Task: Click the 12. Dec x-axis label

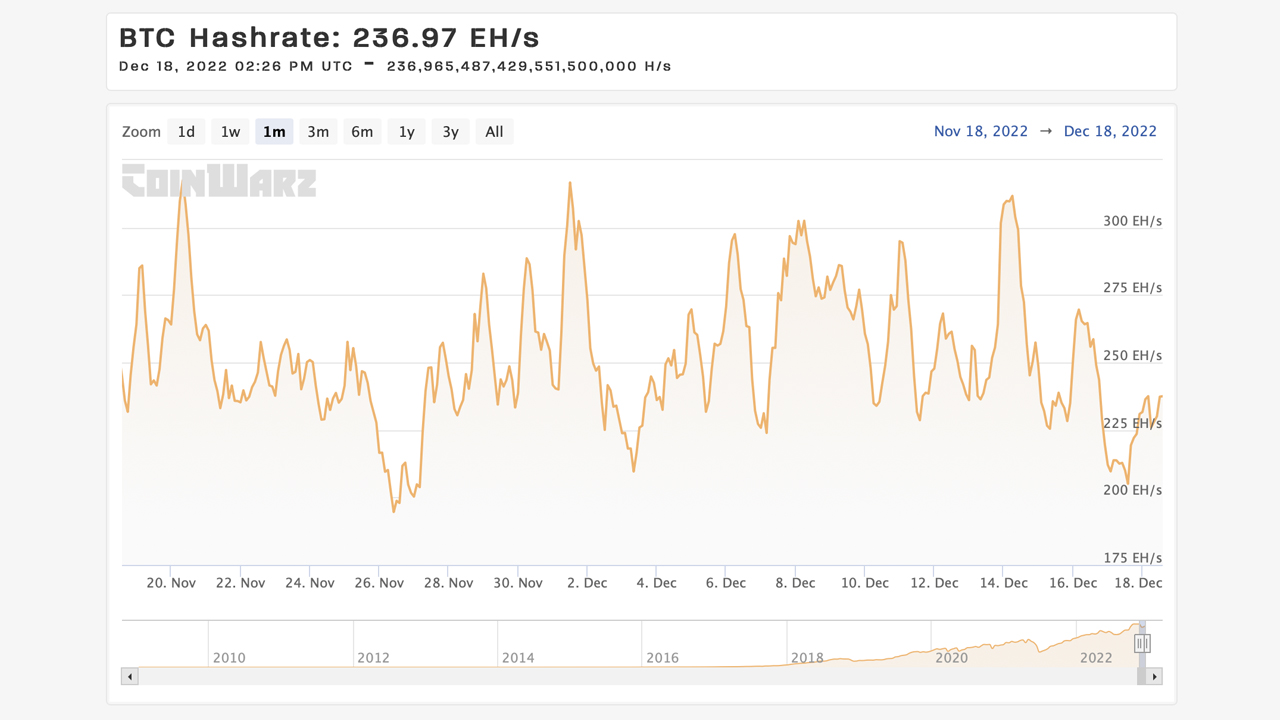Action: [934, 583]
